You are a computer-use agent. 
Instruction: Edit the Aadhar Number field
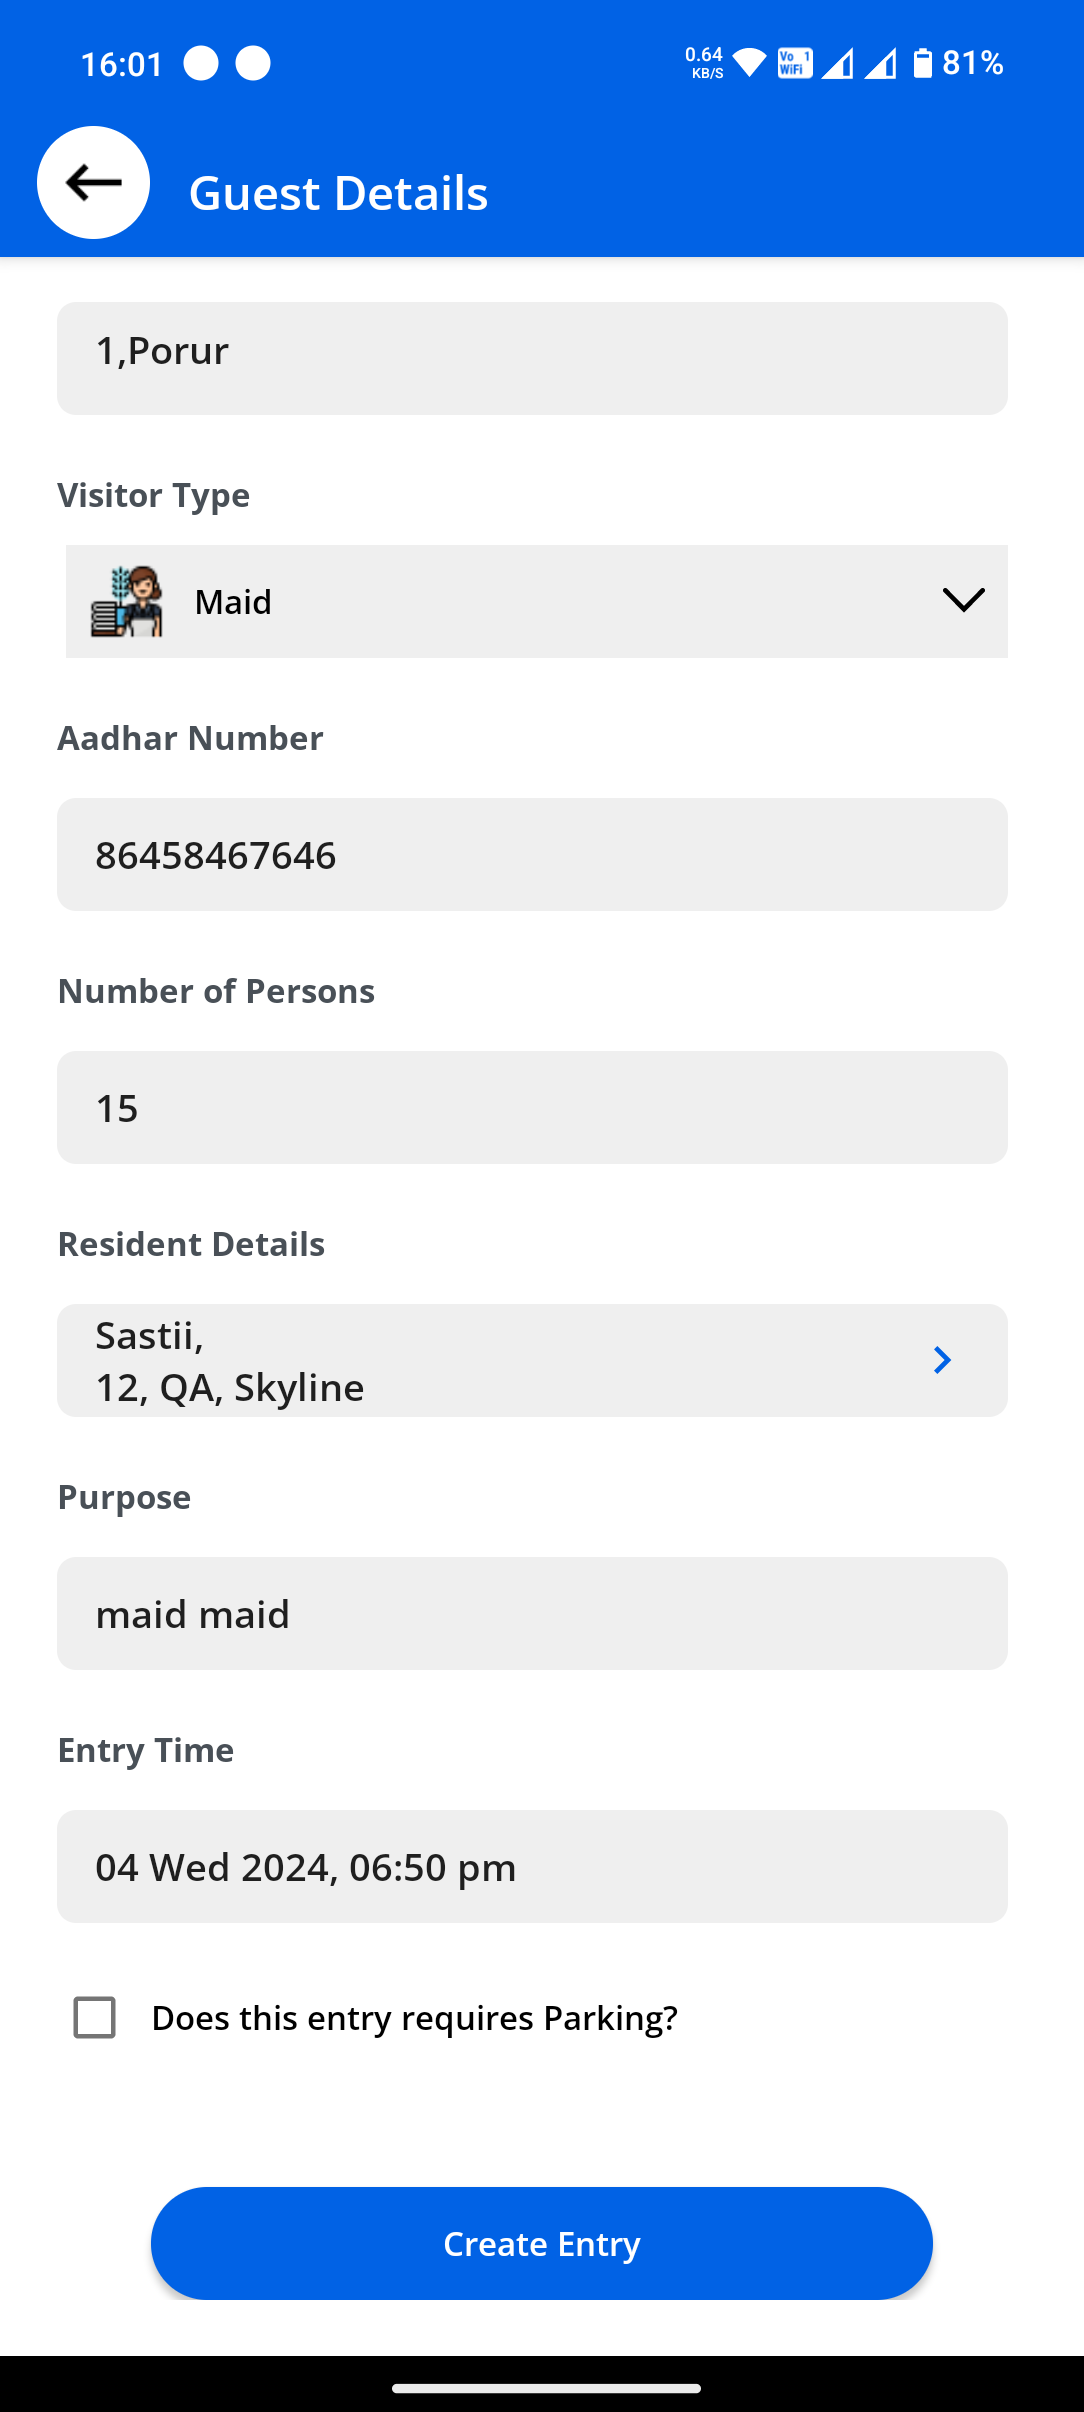click(x=532, y=854)
